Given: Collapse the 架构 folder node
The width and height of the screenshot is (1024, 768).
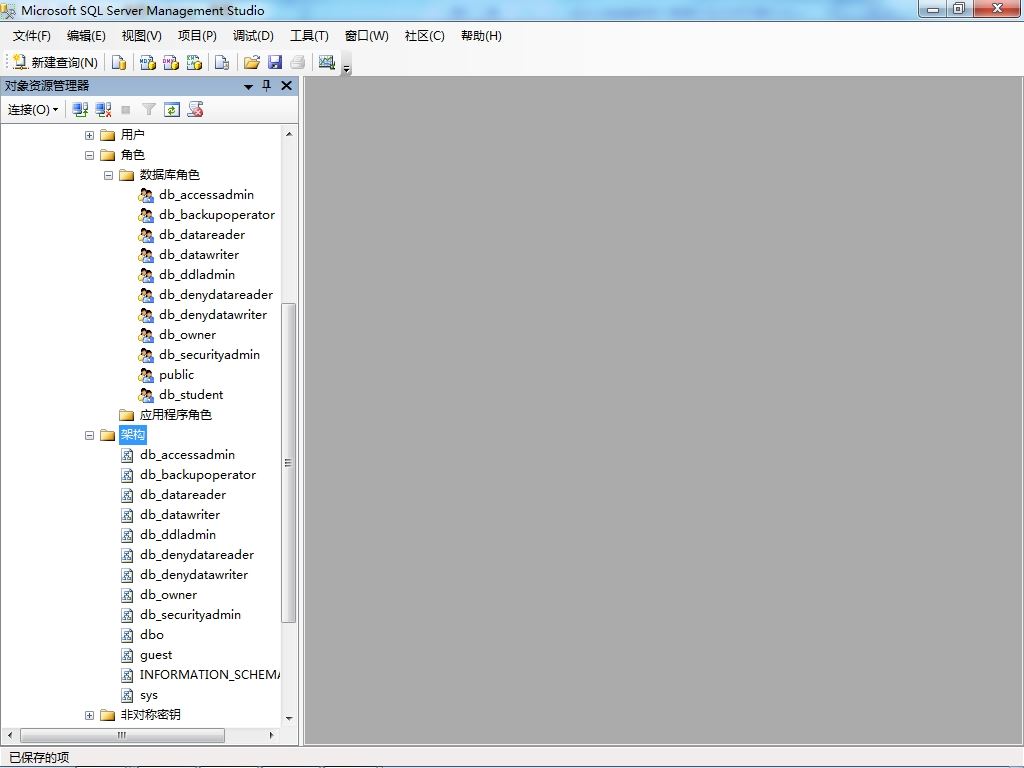Looking at the screenshot, I should [89, 435].
